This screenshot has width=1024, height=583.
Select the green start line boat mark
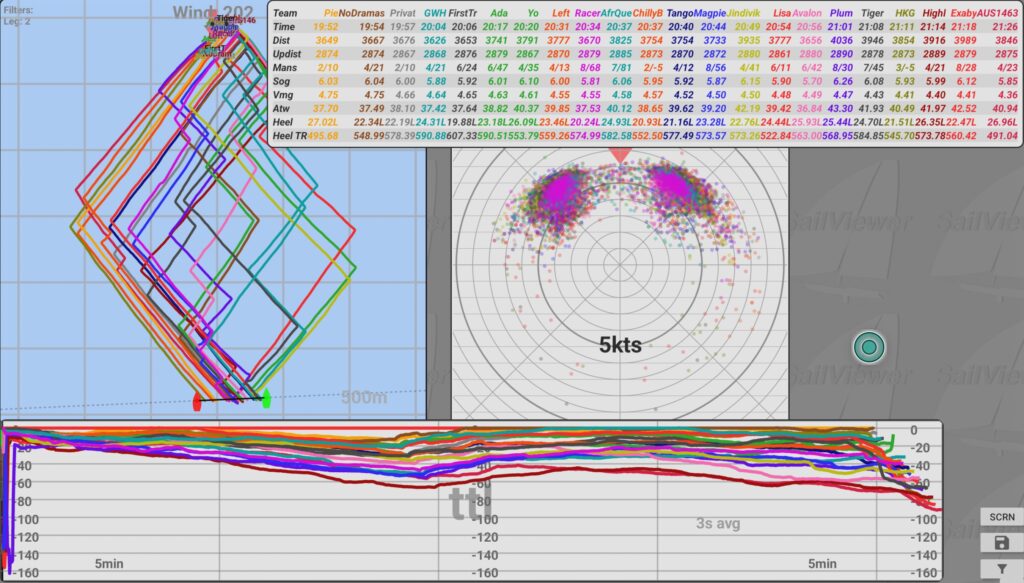pos(266,398)
